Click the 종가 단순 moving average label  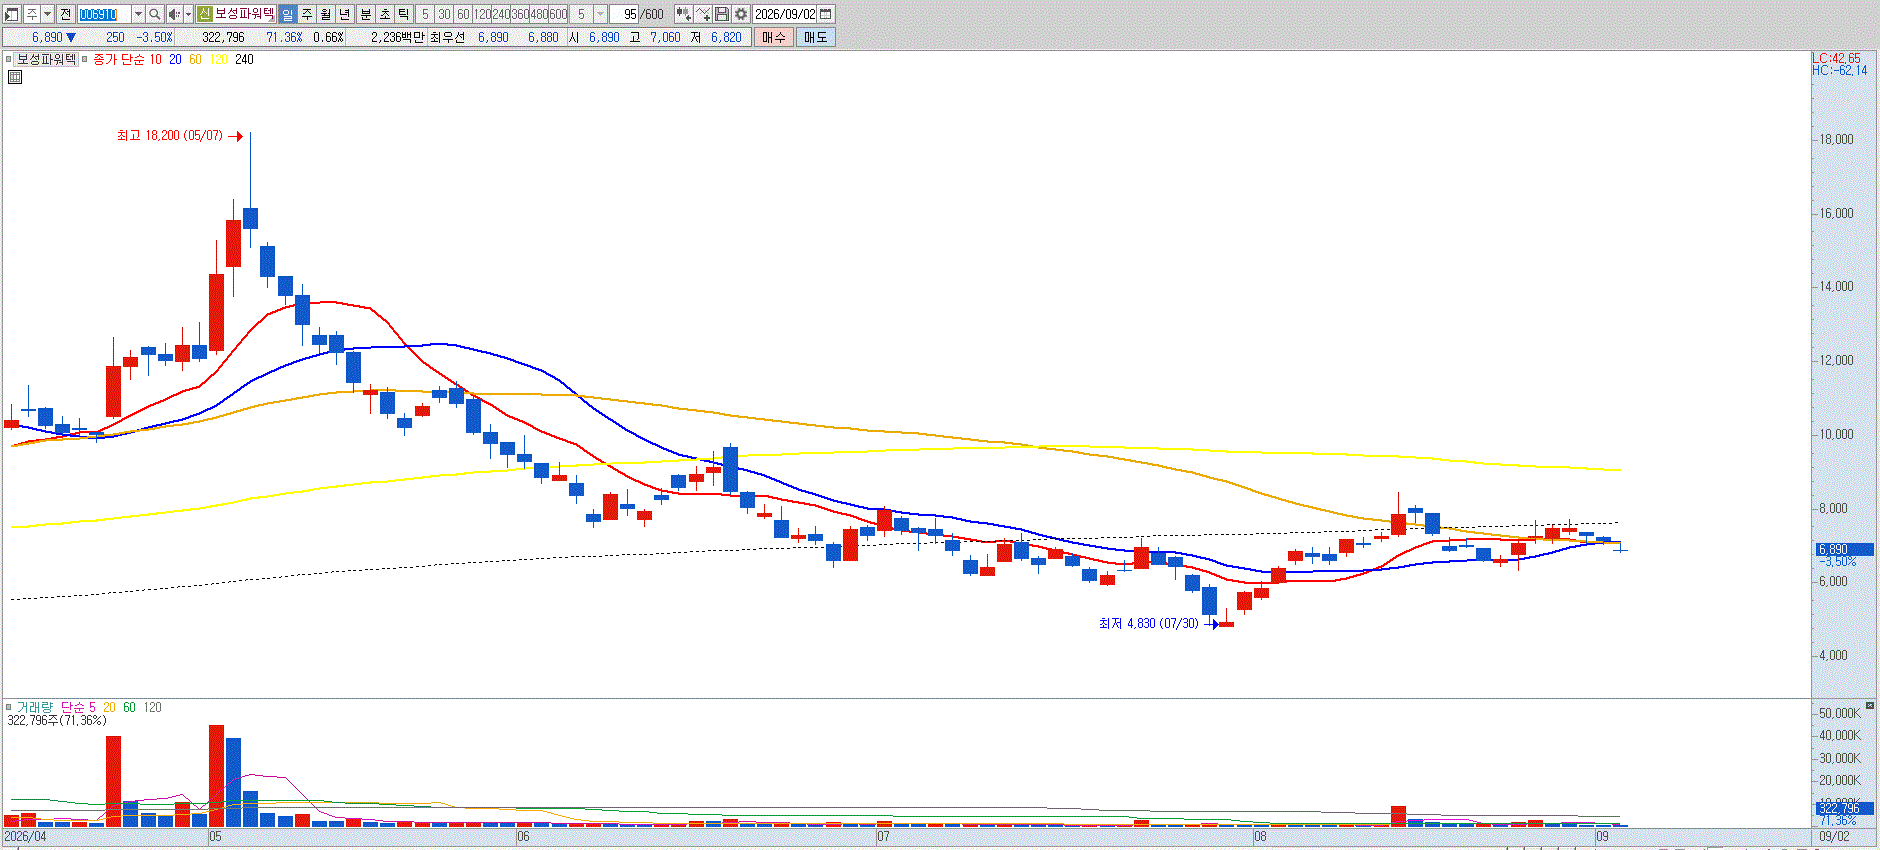click(119, 59)
